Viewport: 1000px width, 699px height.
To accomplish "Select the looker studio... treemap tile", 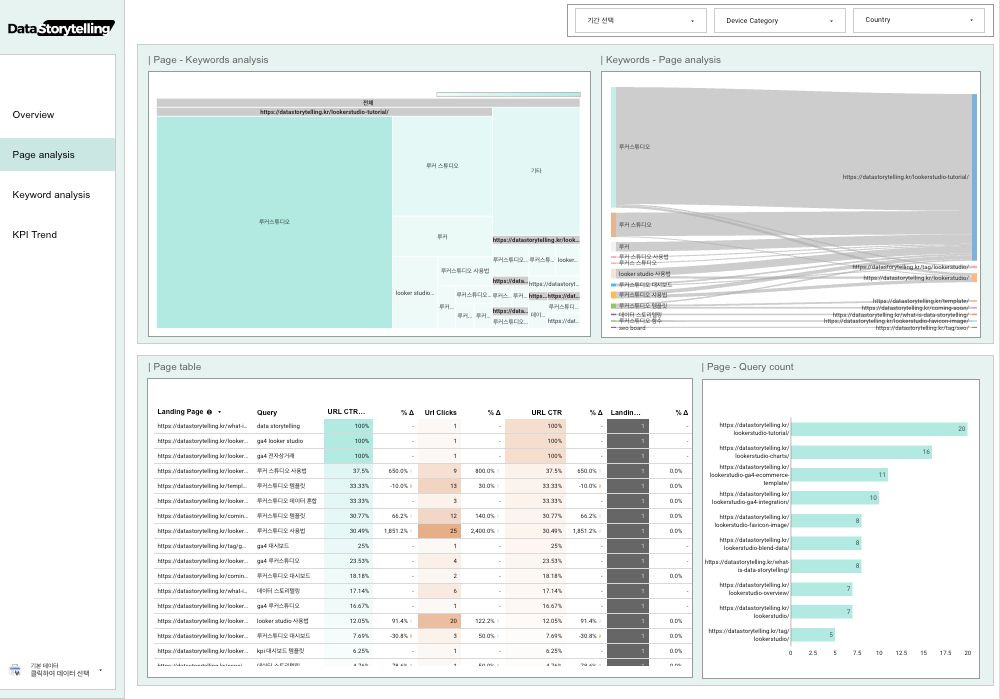I will [415, 293].
